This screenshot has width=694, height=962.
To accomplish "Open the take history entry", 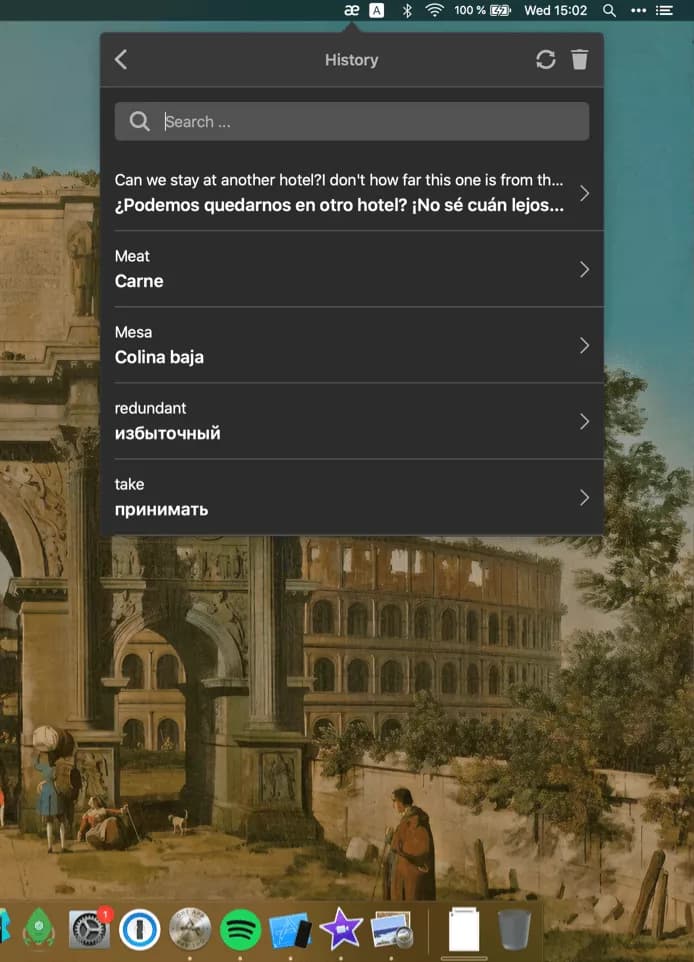I will coord(352,497).
